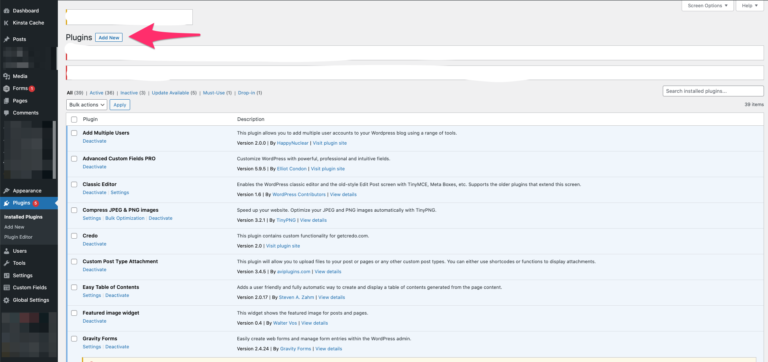Open Add New submenu item in sidebar
The width and height of the screenshot is (768, 362).
[x=14, y=227]
